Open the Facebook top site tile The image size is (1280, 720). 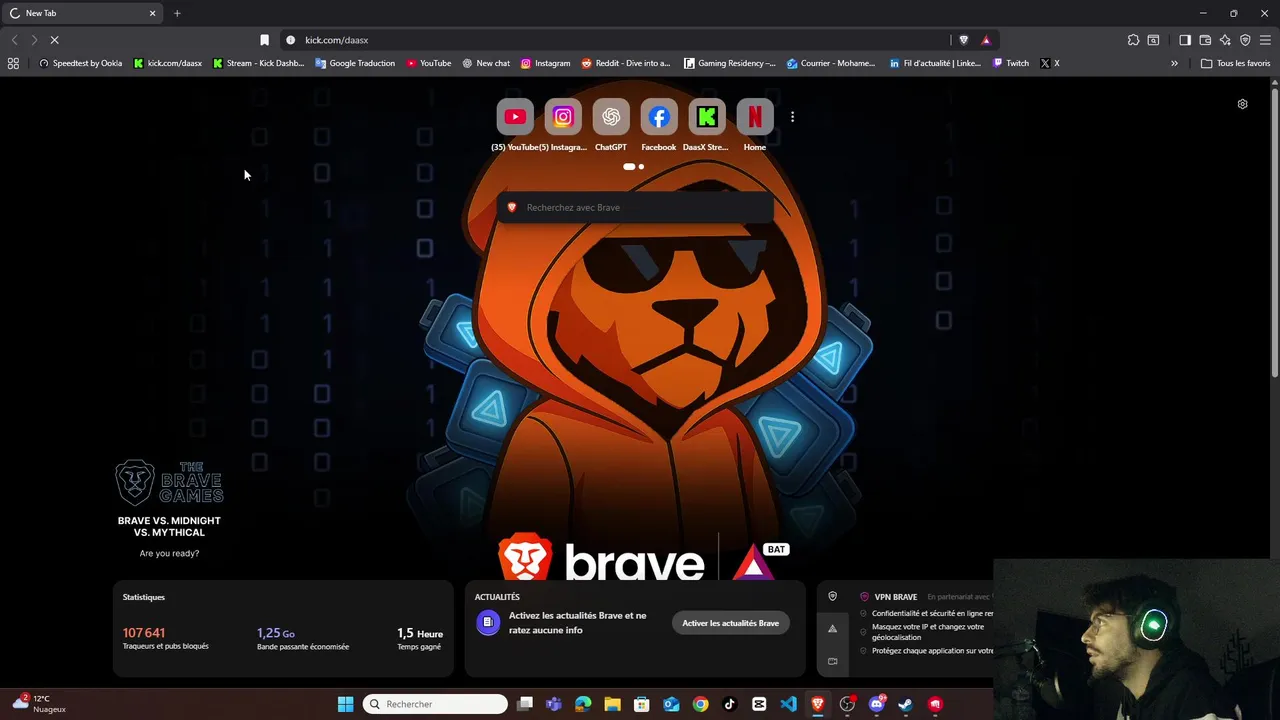point(659,117)
